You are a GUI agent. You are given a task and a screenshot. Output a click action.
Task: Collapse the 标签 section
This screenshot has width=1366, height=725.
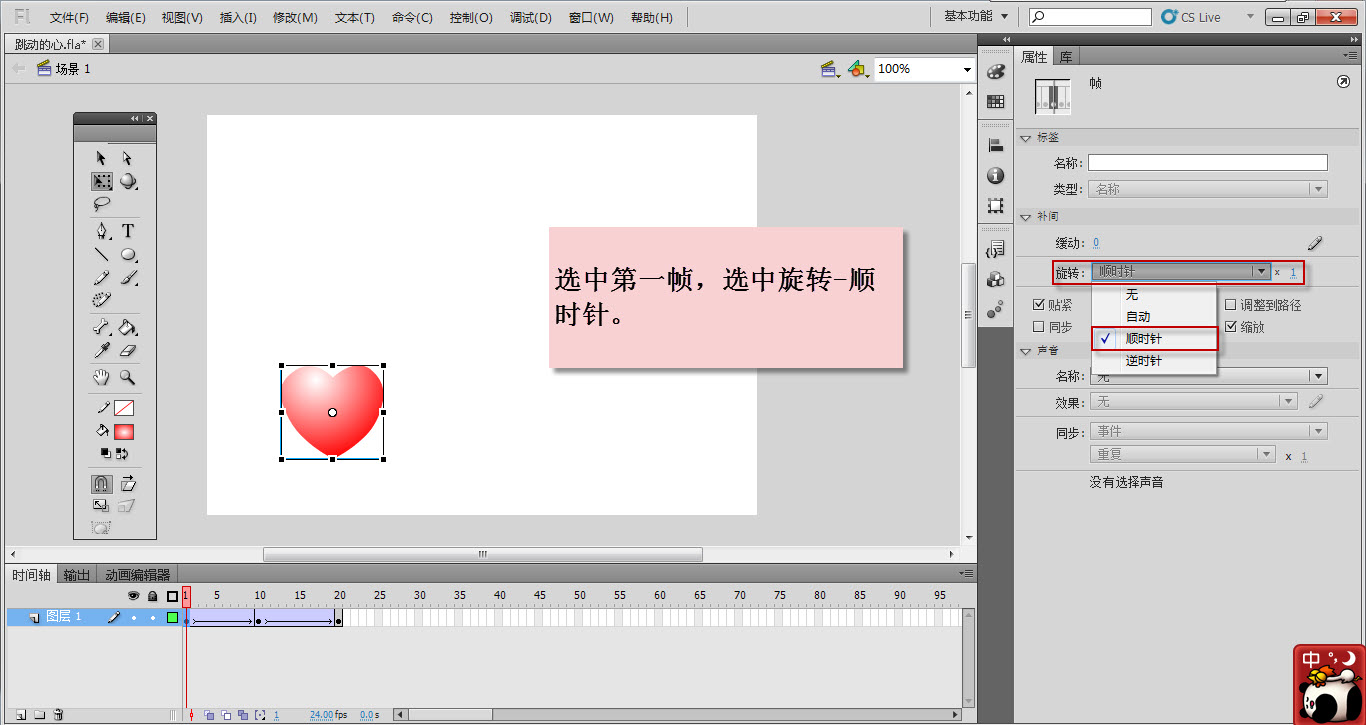click(1025, 138)
